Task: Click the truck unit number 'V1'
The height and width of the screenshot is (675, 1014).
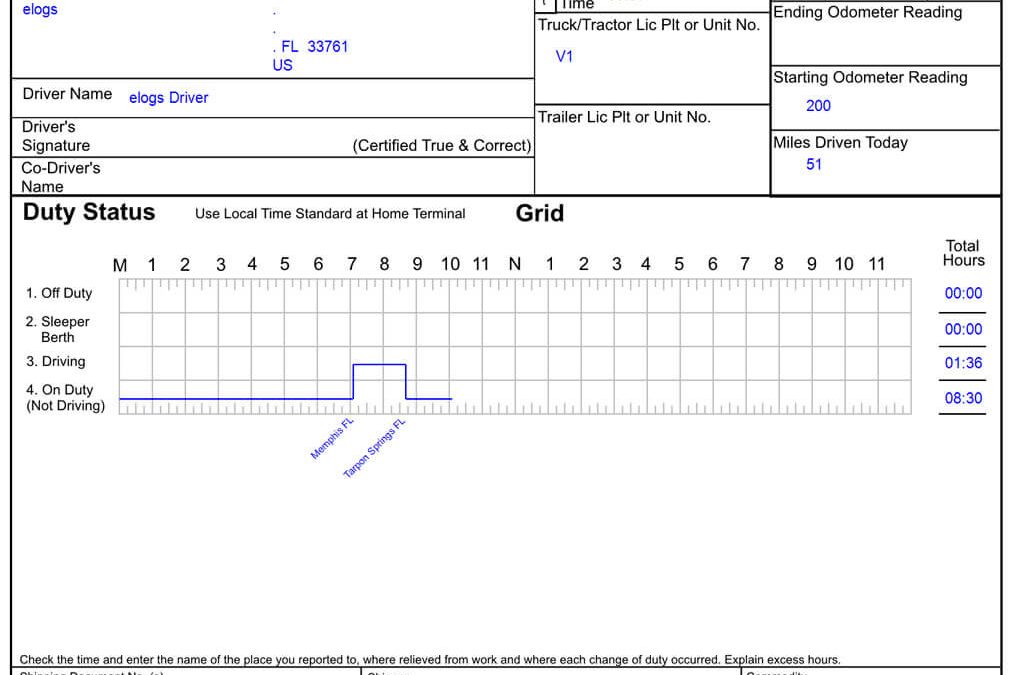Action: click(x=564, y=57)
